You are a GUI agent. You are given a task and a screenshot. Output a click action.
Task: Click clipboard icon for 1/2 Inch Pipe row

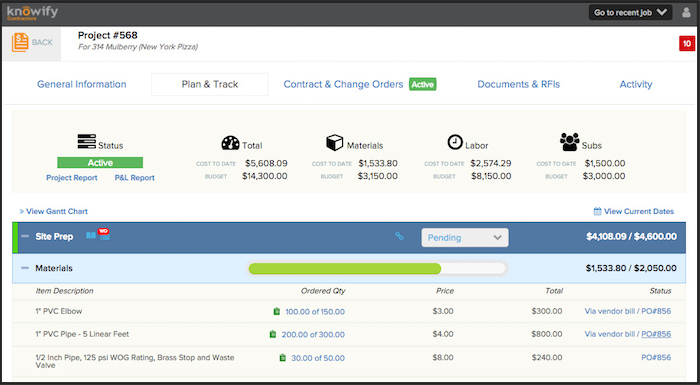tap(282, 358)
